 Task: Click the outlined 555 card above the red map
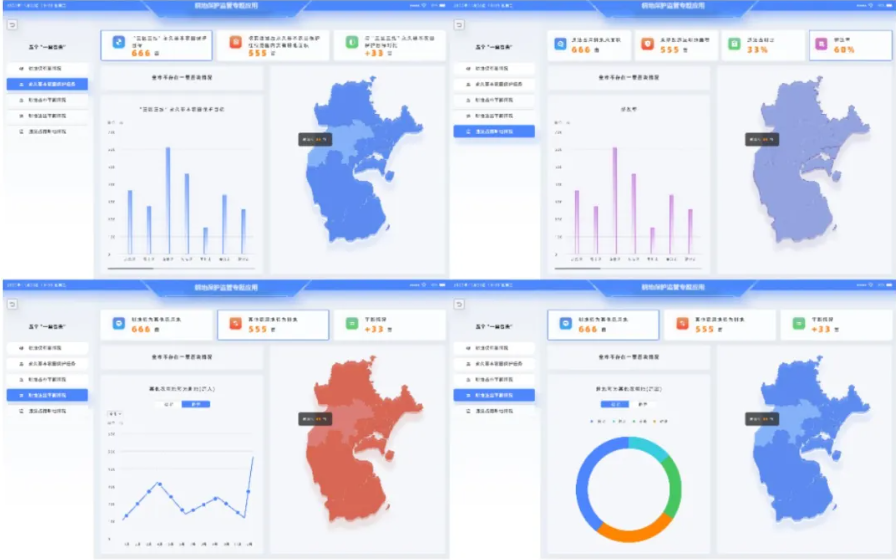point(275,324)
